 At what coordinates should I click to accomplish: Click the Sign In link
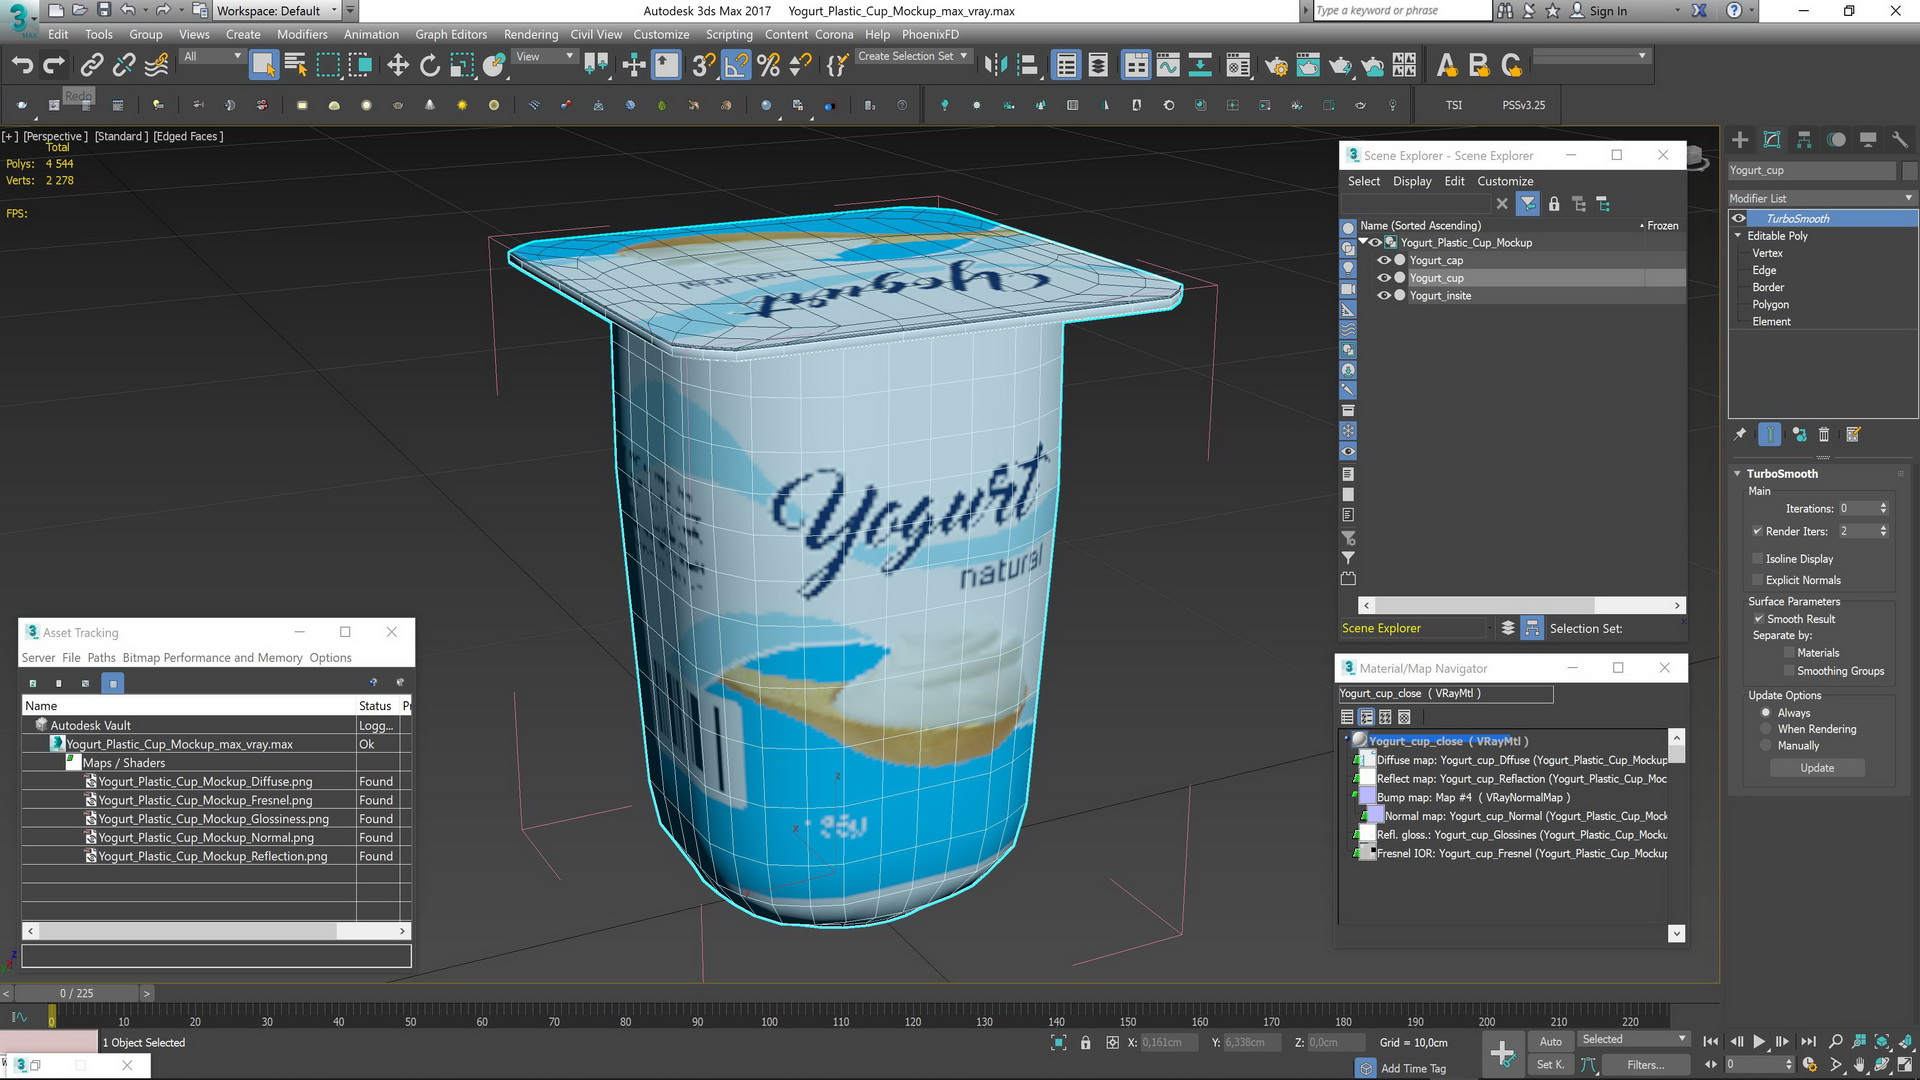[x=1608, y=11]
